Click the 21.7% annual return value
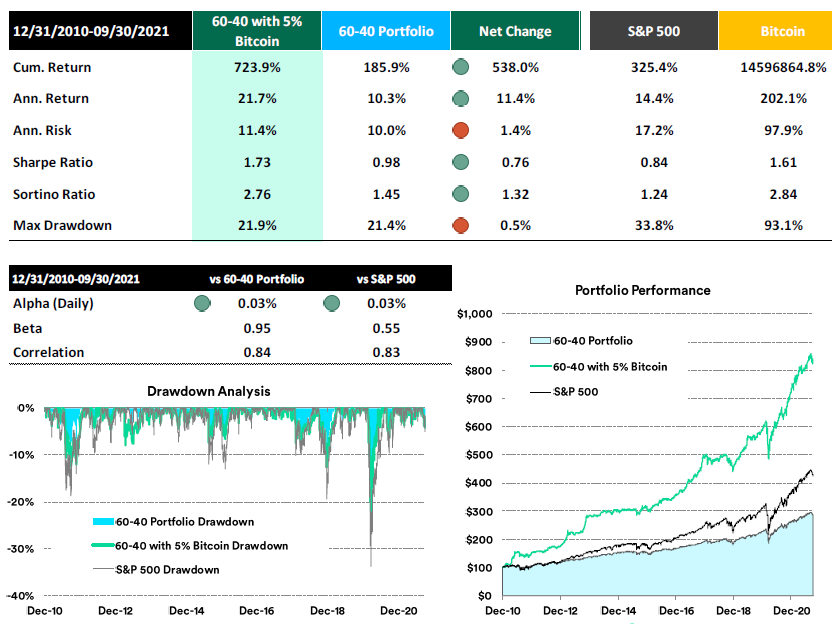Image resolution: width=832 pixels, height=624 pixels. (x=257, y=99)
